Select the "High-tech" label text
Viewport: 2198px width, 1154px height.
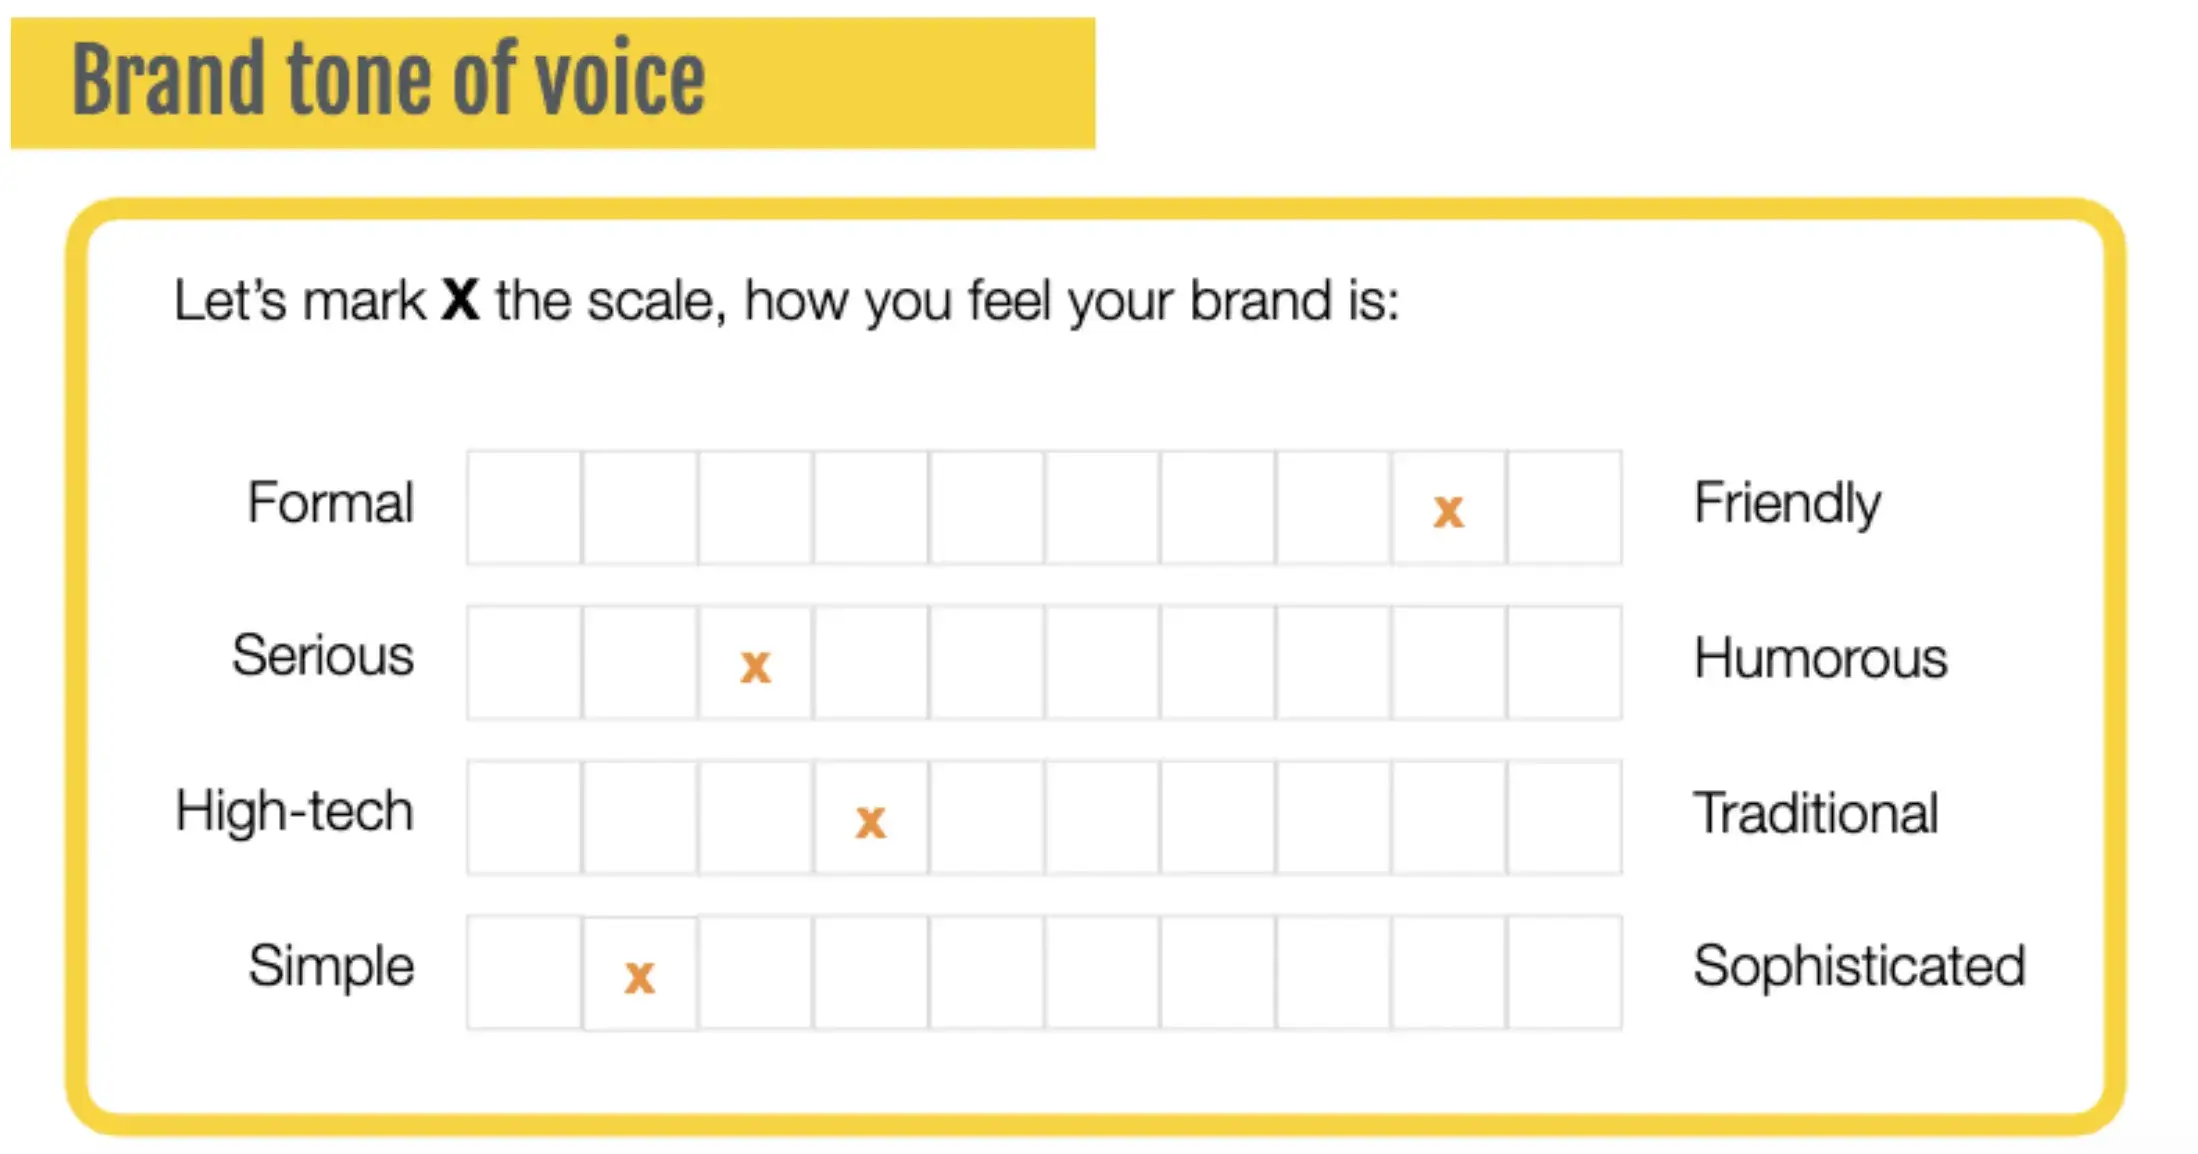coord(294,811)
